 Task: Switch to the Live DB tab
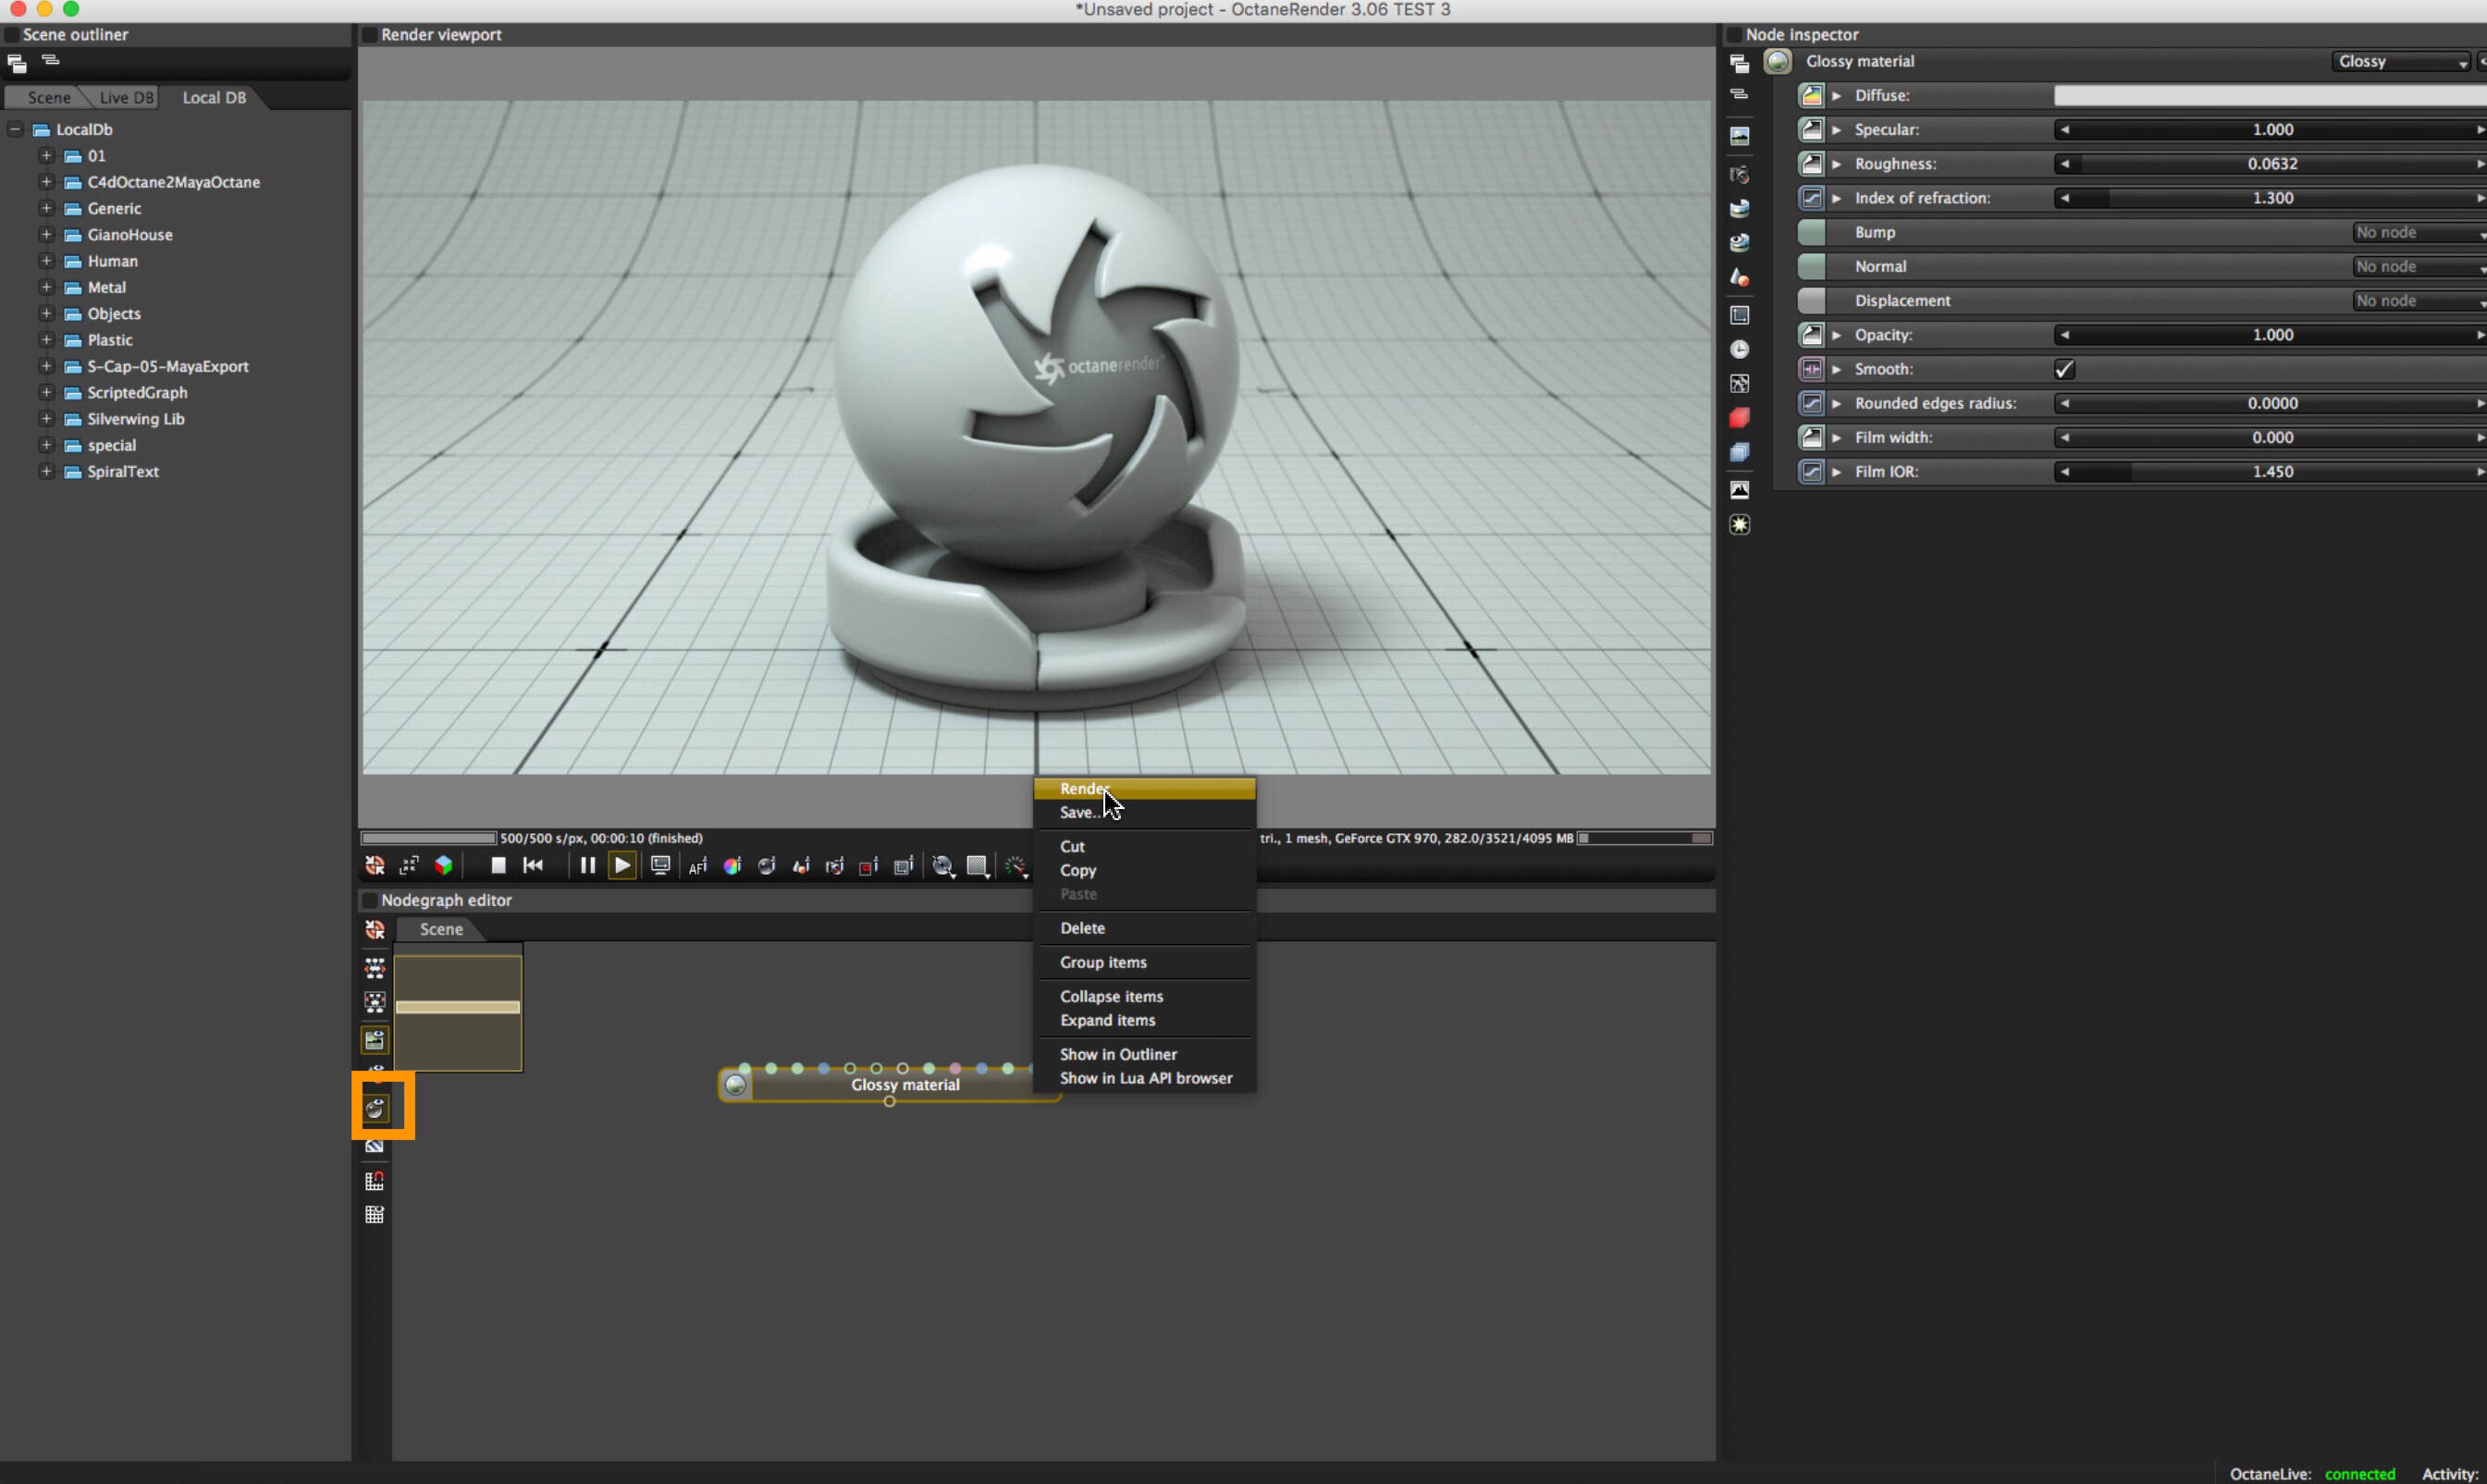coord(126,98)
